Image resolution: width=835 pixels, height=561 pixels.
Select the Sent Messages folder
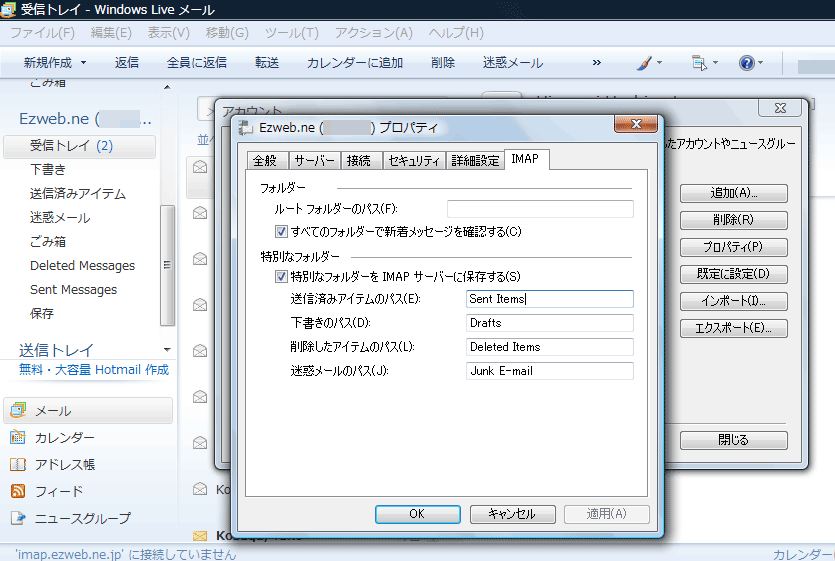[73, 290]
